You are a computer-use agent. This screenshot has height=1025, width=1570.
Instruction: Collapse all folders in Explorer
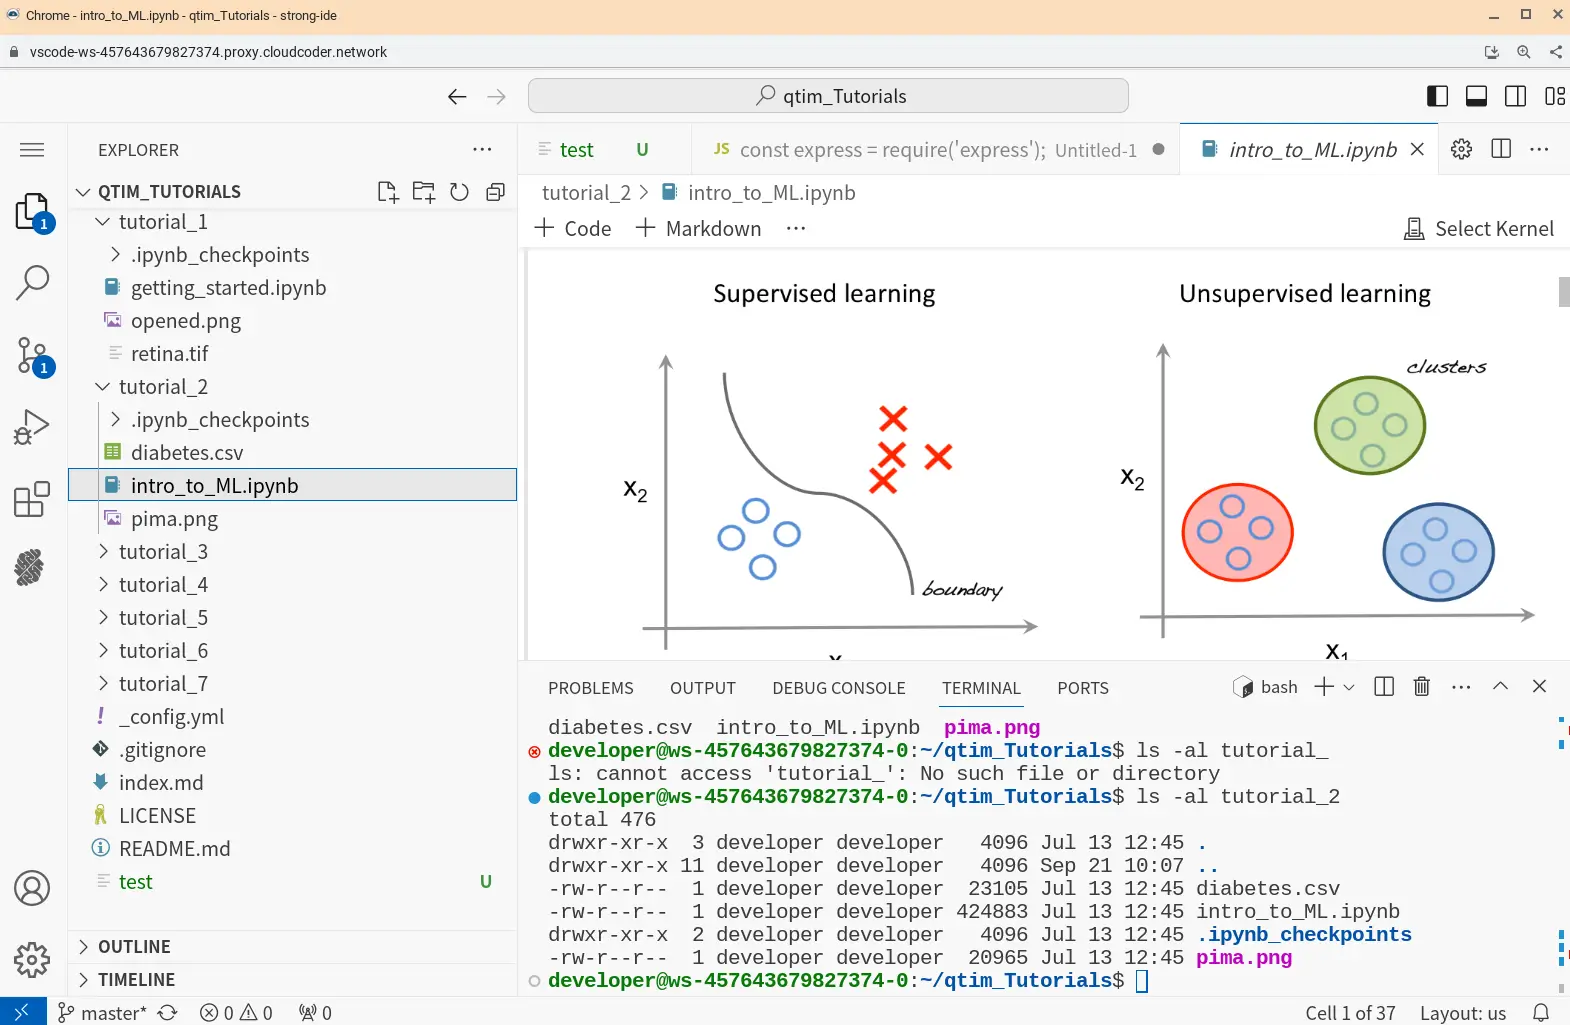coord(495,192)
